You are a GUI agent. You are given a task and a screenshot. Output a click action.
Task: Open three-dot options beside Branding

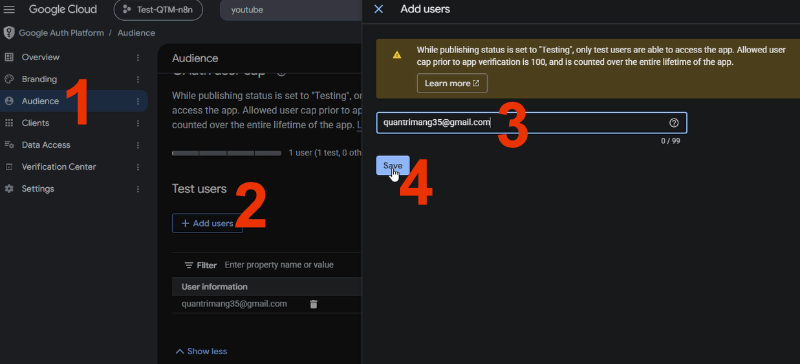(x=138, y=79)
